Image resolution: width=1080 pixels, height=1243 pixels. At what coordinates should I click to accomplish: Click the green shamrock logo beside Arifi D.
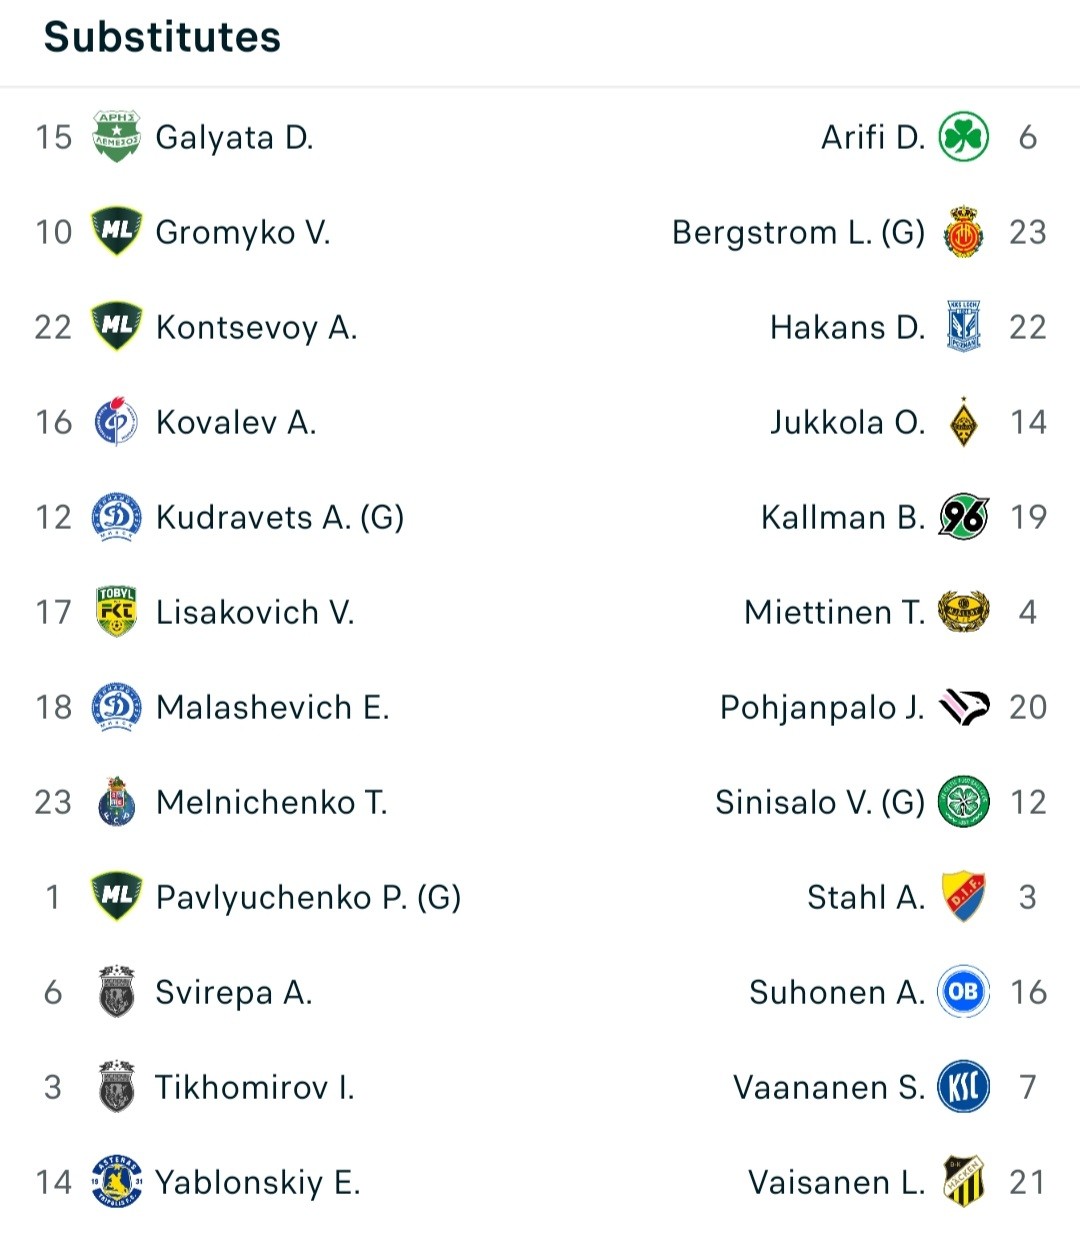tap(964, 137)
